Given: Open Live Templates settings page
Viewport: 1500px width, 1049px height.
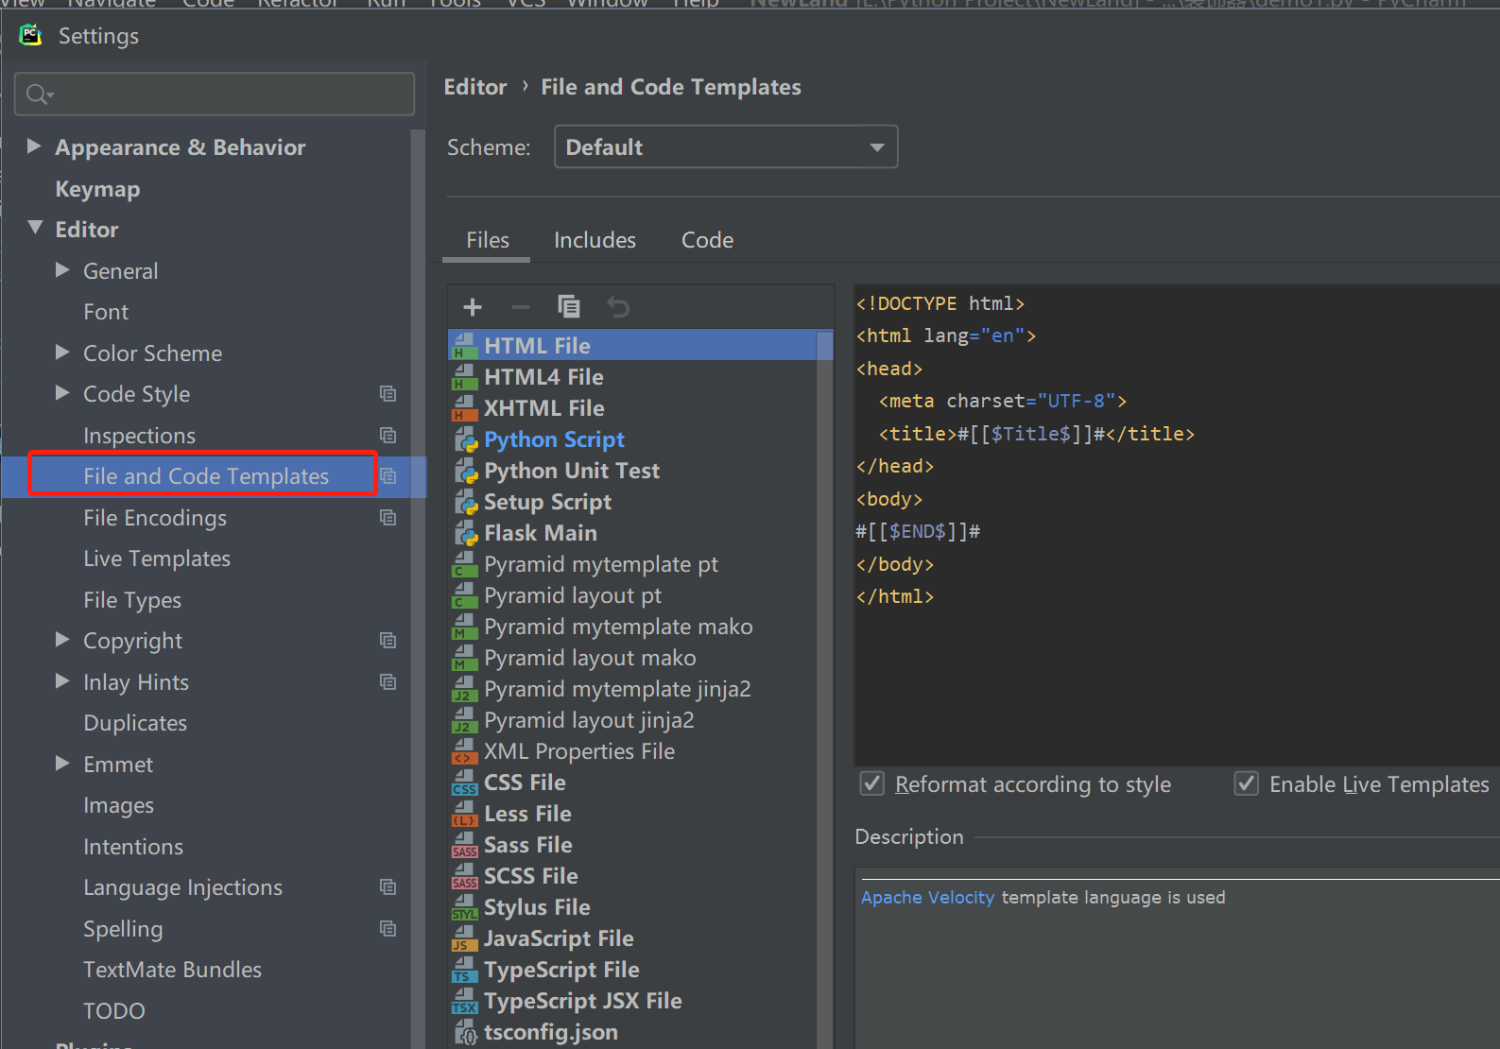Looking at the screenshot, I should click(157, 558).
